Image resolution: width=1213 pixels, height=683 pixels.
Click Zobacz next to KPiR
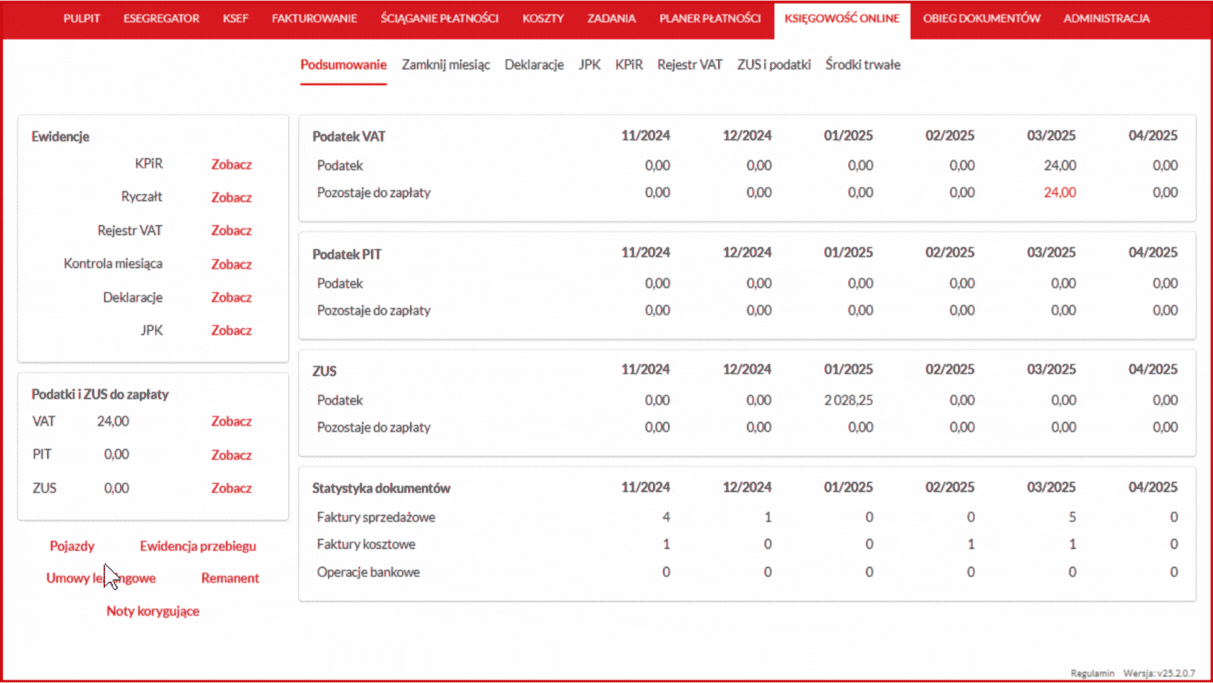pyautogui.click(x=231, y=164)
